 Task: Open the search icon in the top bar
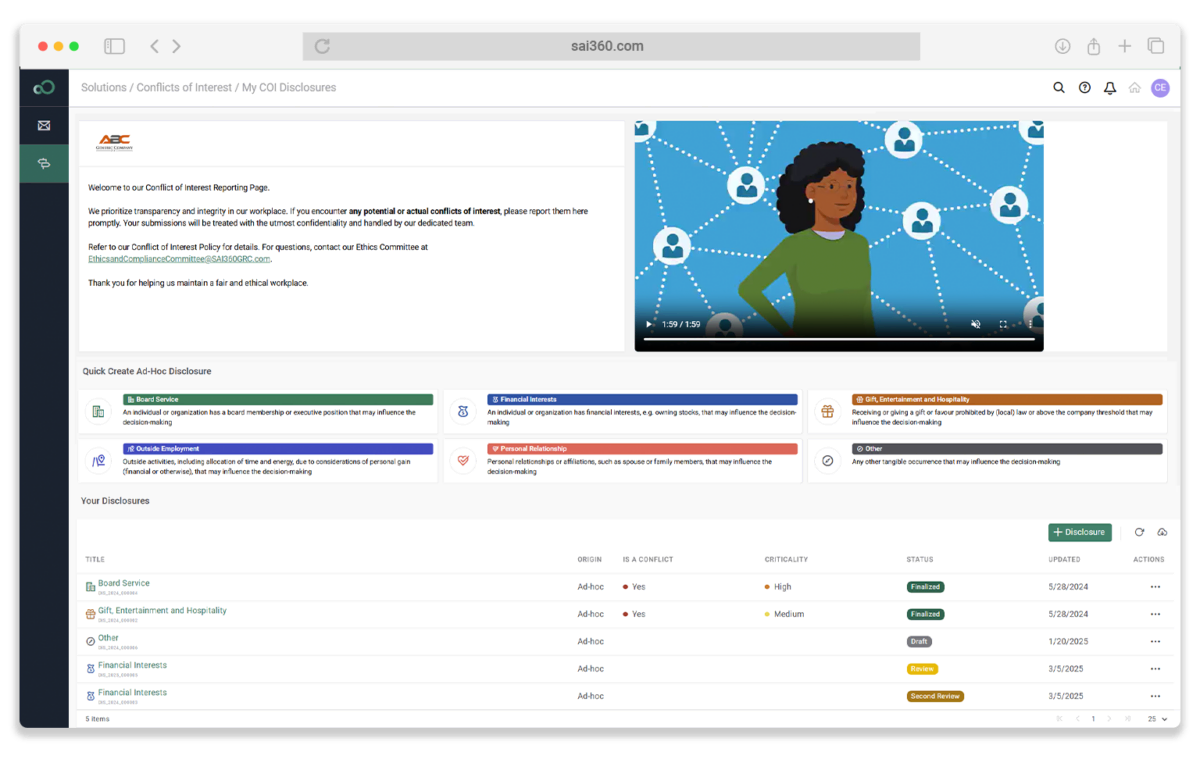(x=1059, y=88)
